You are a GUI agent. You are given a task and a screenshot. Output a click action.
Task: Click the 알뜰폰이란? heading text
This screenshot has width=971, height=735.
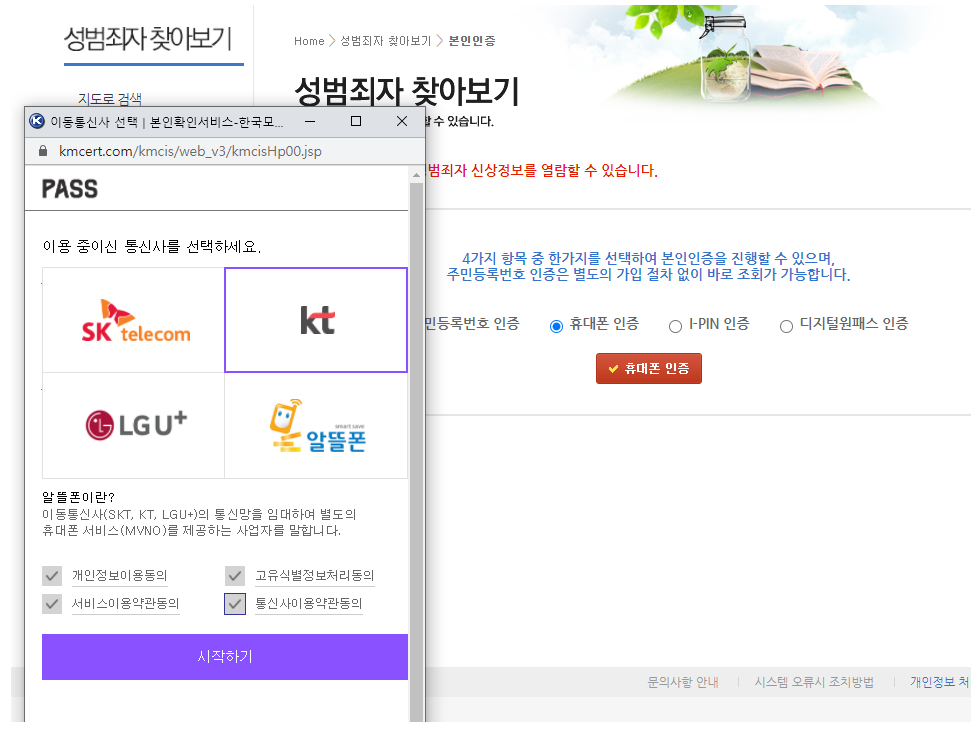pos(79,497)
